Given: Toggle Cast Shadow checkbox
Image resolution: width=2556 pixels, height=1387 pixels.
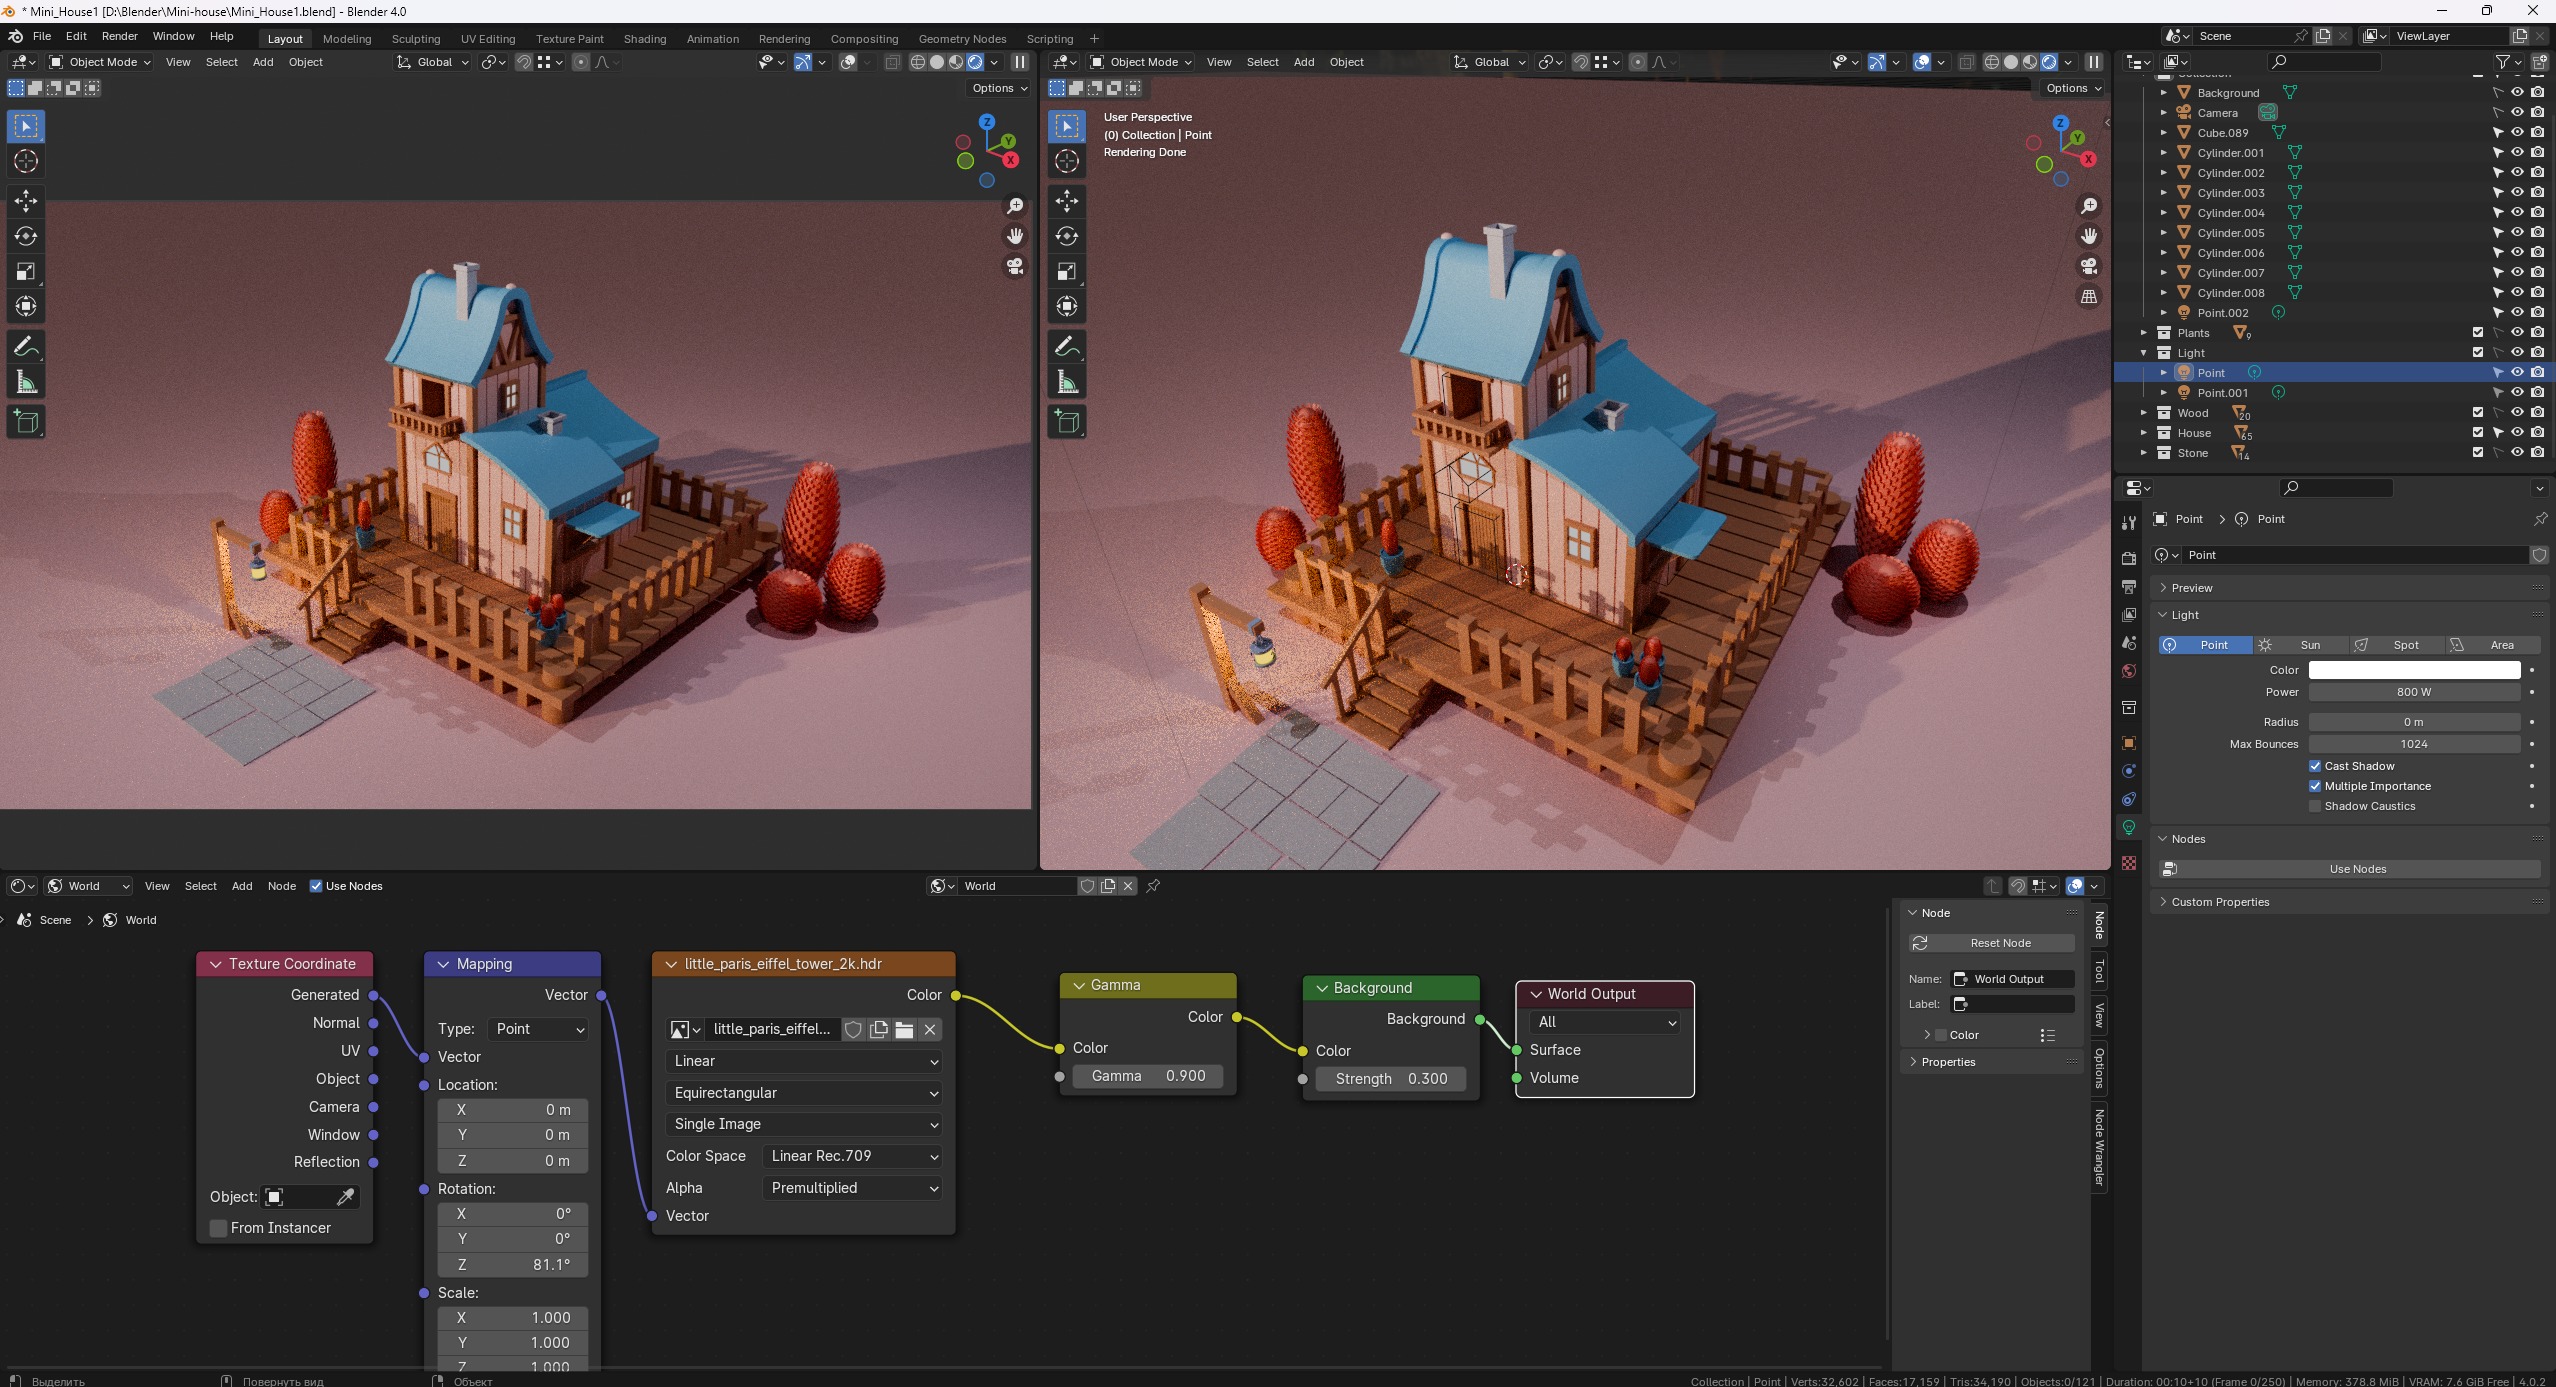Looking at the screenshot, I should [x=2314, y=766].
